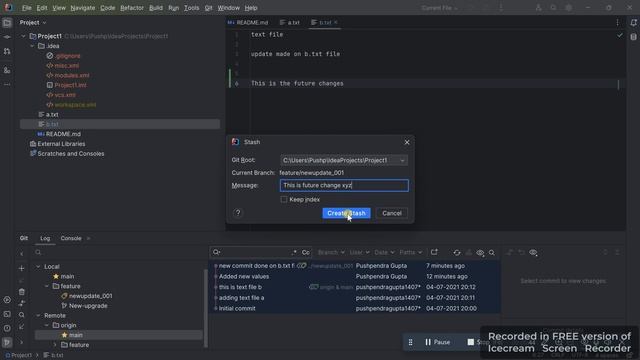Select local branch New-upgrade

[84, 306]
